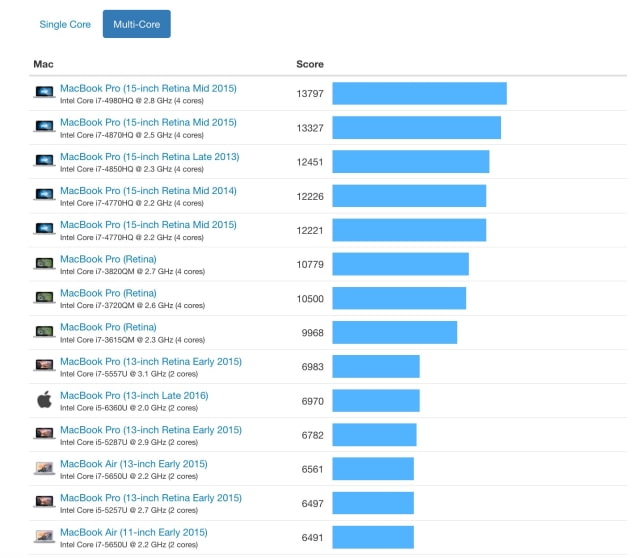This screenshot has width=640, height=558.
Task: Click the score bar for the 13797 result
Action: click(x=419, y=93)
